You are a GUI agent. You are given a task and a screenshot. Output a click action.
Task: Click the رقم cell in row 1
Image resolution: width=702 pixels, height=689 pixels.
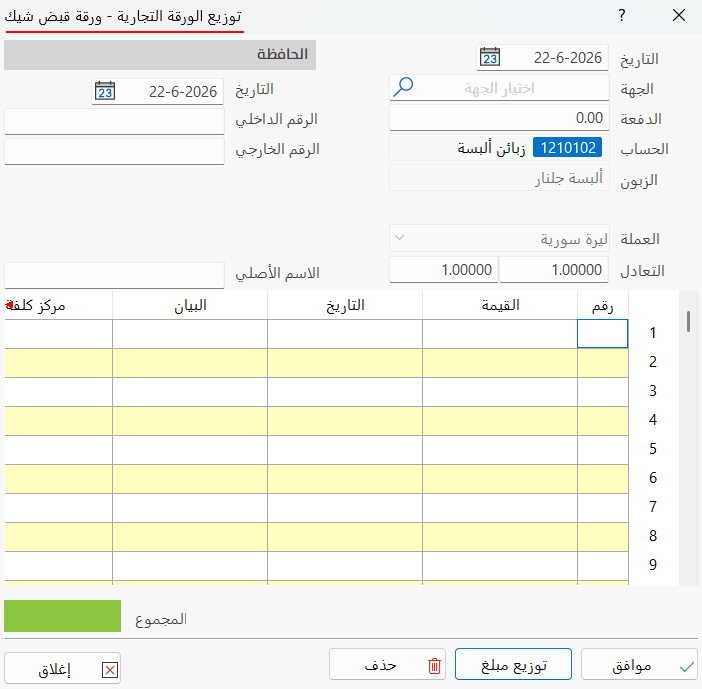tap(603, 334)
